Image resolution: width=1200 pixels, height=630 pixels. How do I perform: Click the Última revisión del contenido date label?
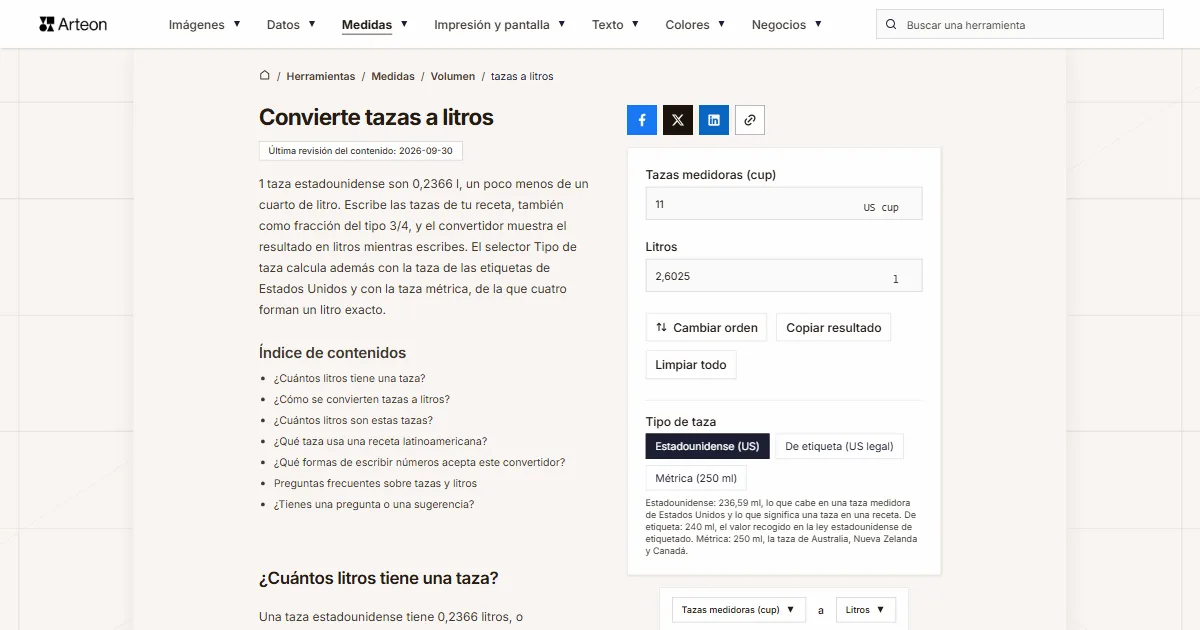click(x=360, y=151)
